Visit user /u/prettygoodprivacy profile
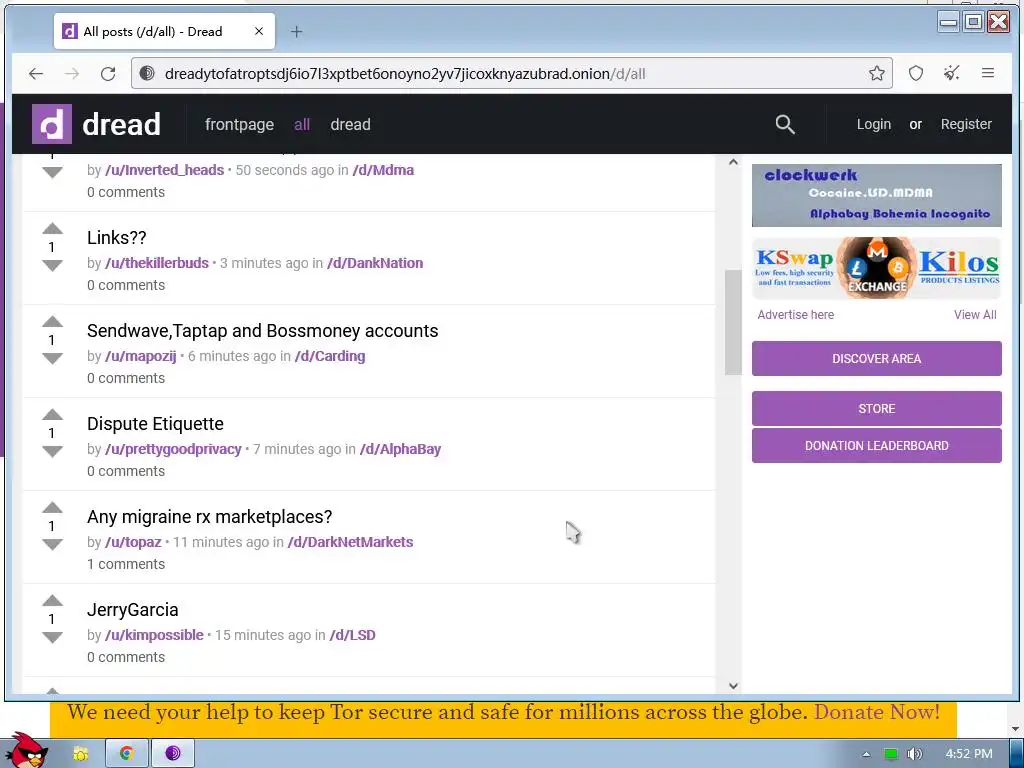This screenshot has height=768, width=1024. [x=173, y=449]
